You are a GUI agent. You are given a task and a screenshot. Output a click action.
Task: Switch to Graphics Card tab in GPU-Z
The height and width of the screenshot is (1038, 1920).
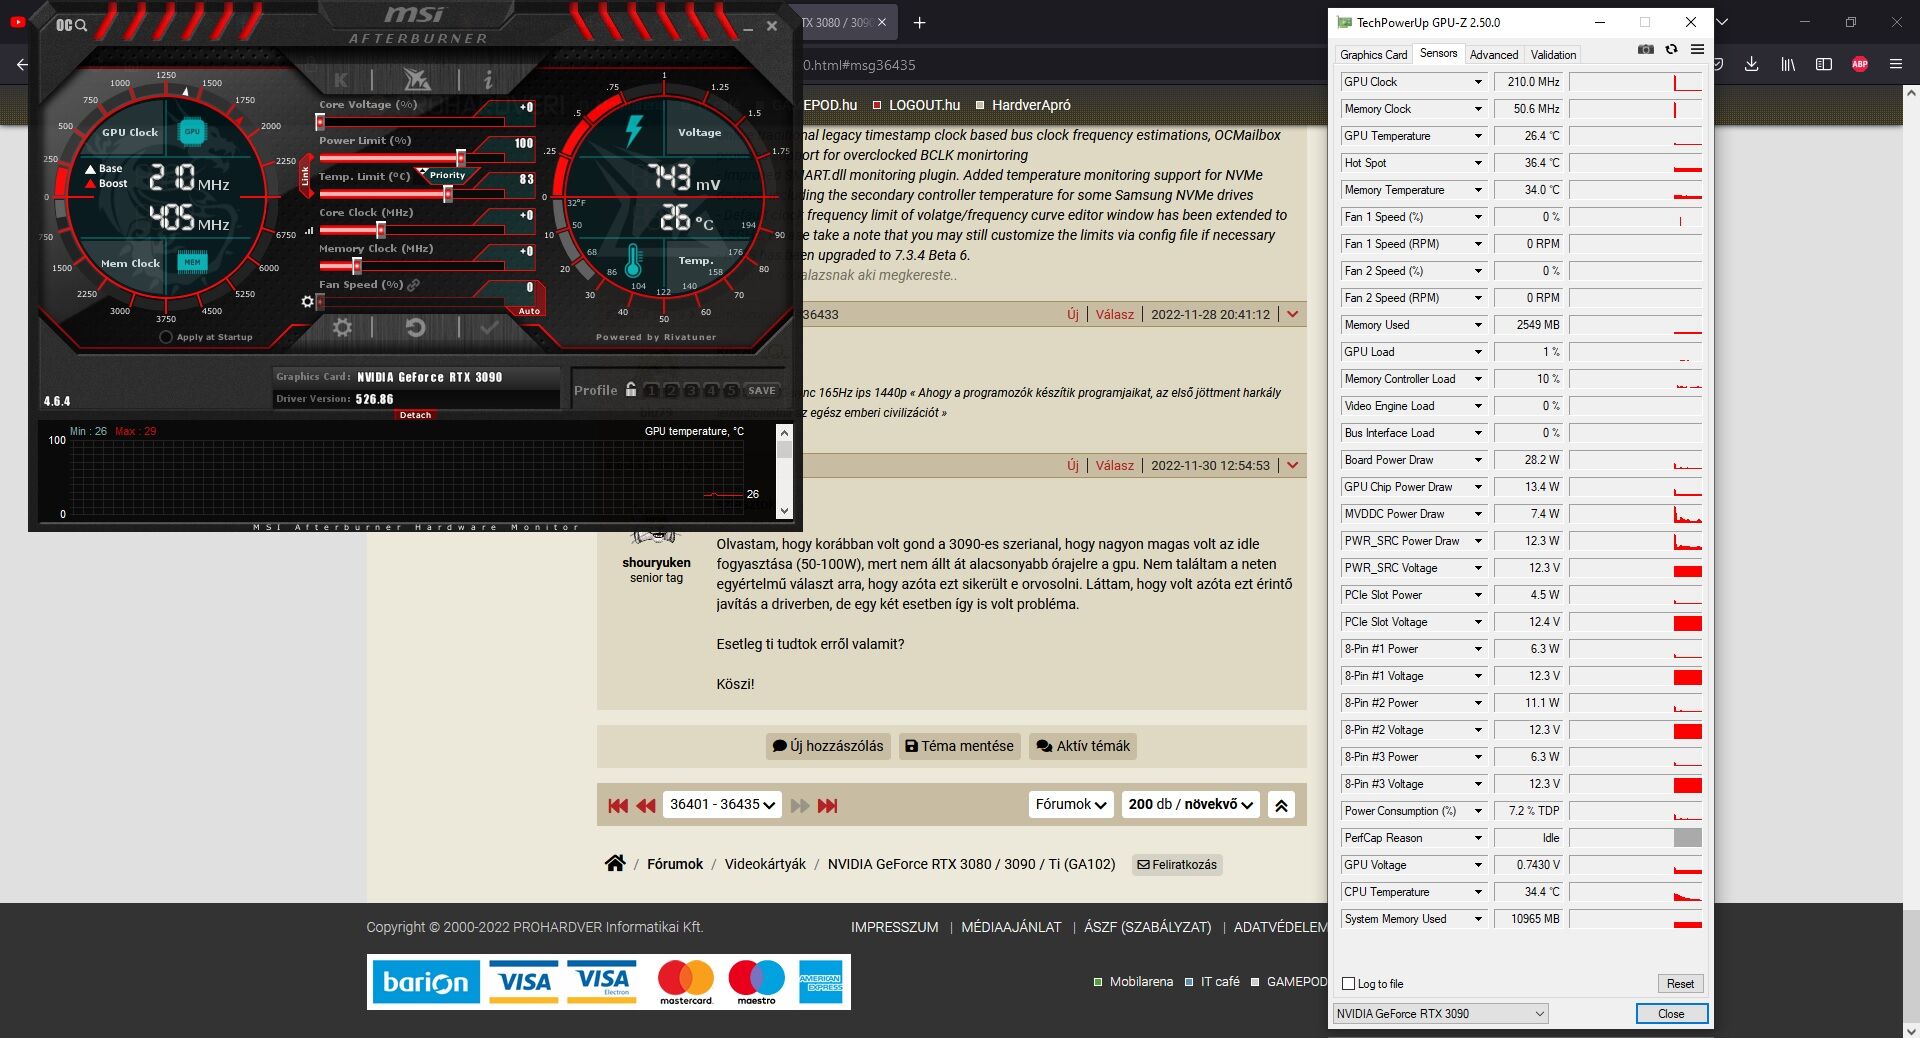click(1373, 55)
